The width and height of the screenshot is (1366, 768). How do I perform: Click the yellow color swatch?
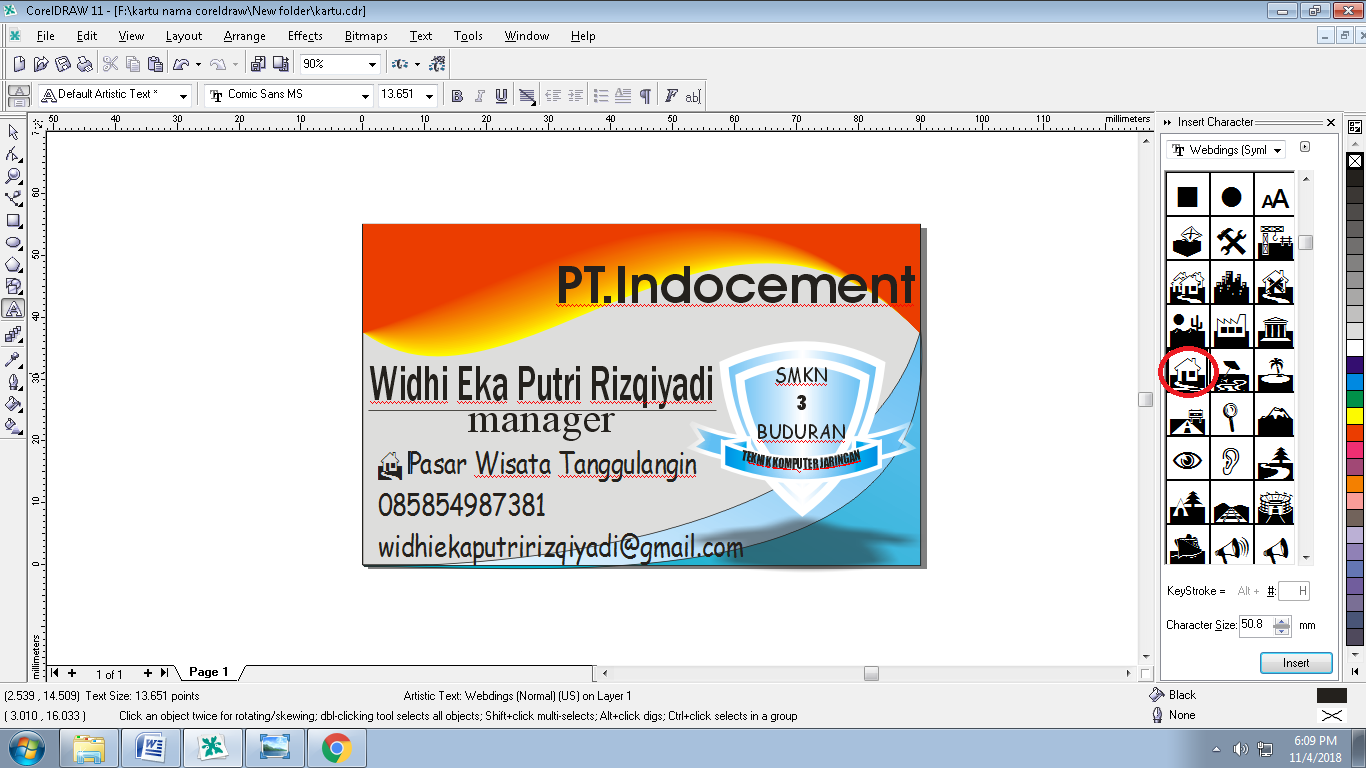pos(1355,415)
